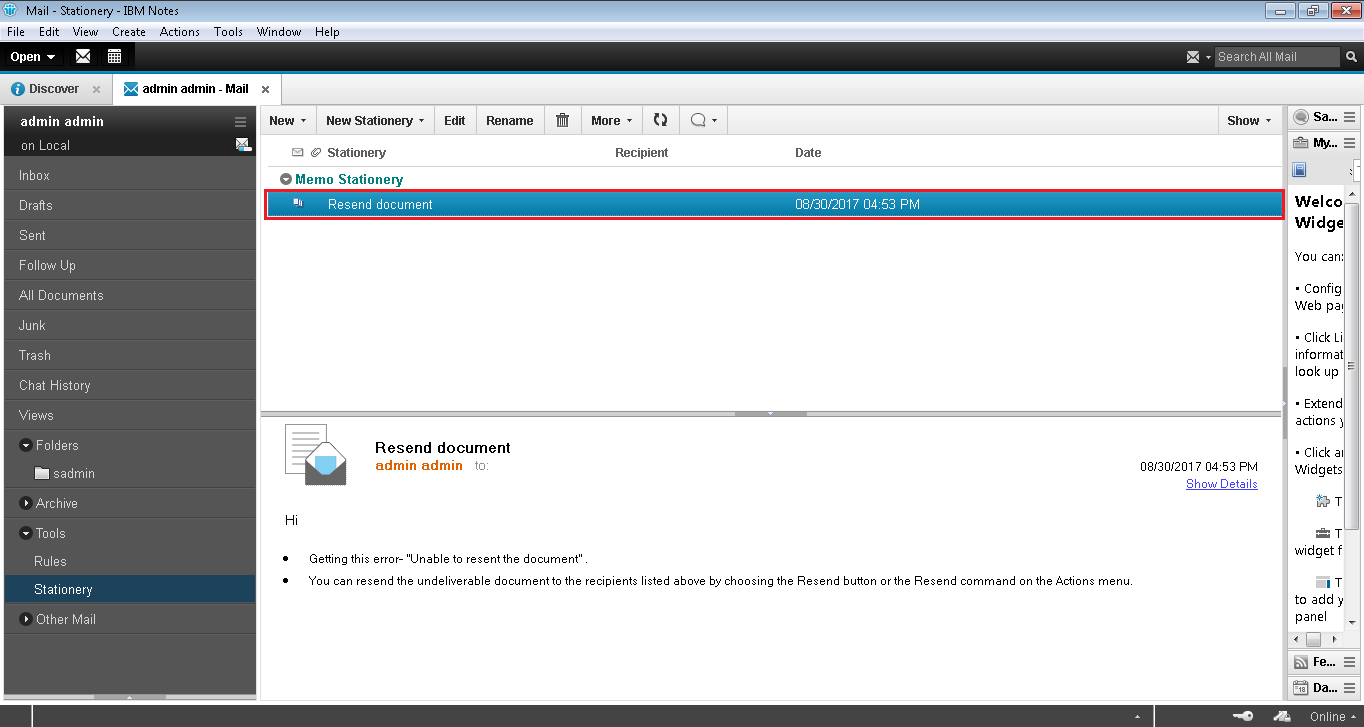
Task: Open the Feeds panel menu icon
Action: point(1350,662)
